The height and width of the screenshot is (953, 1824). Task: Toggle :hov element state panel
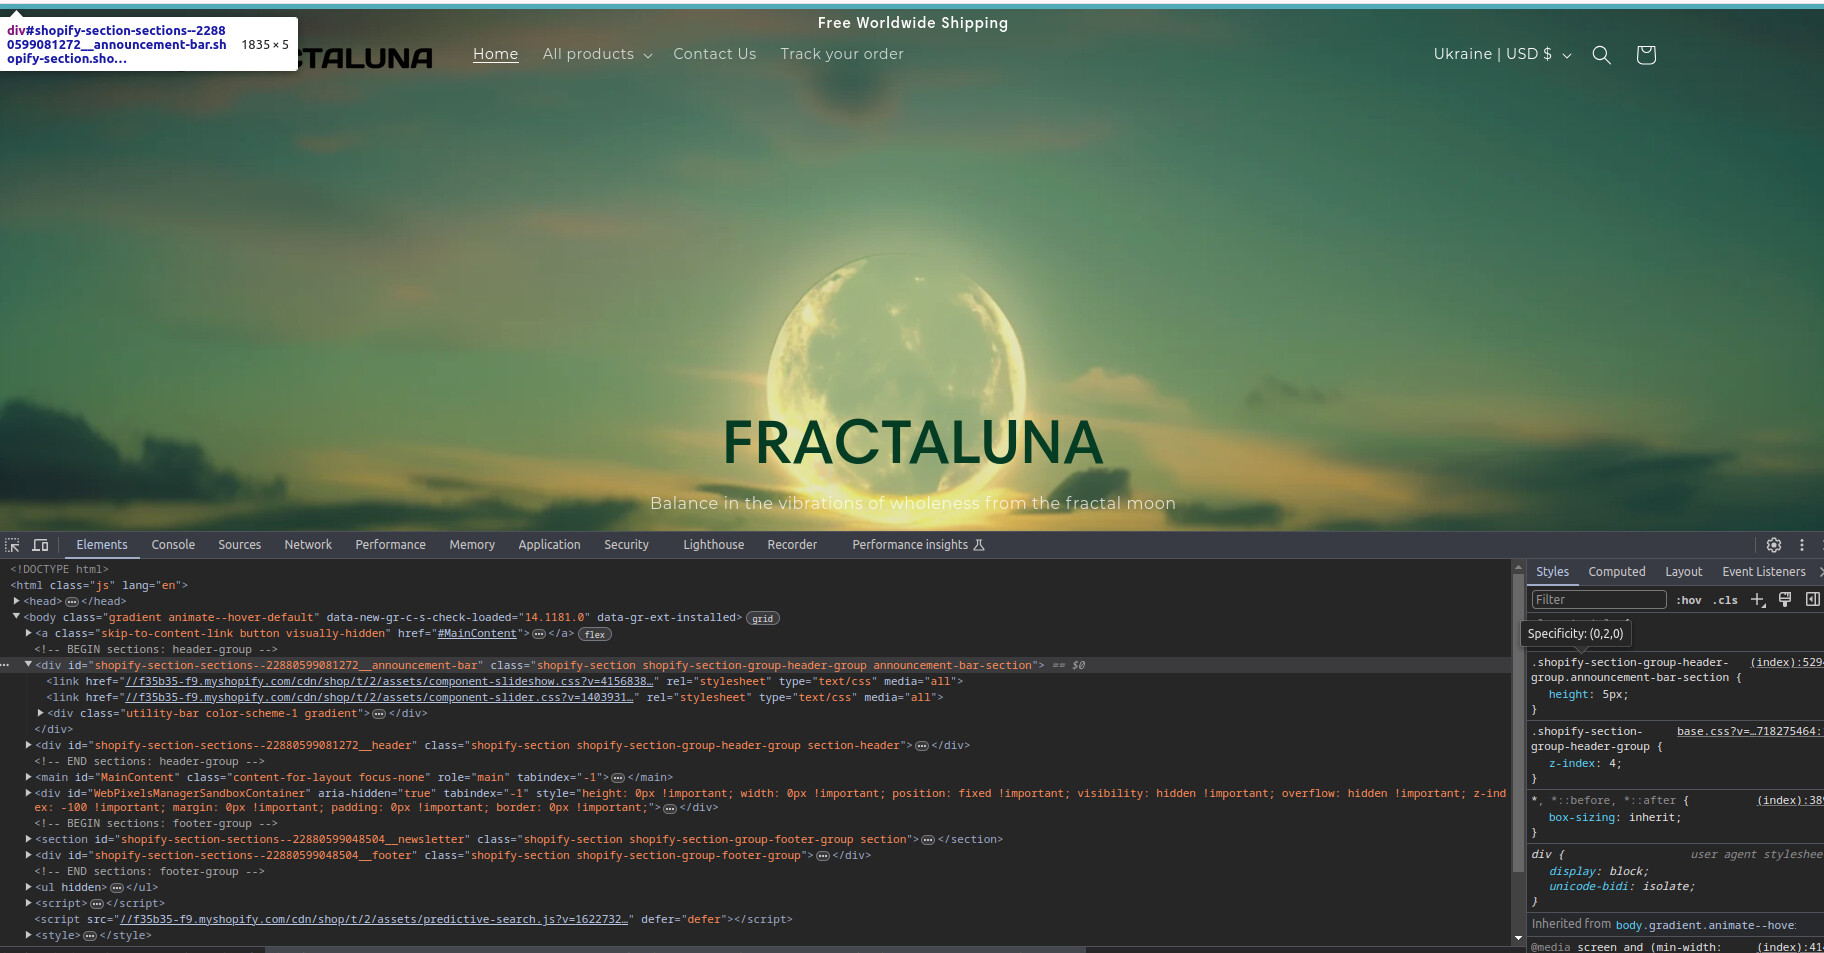1689,600
